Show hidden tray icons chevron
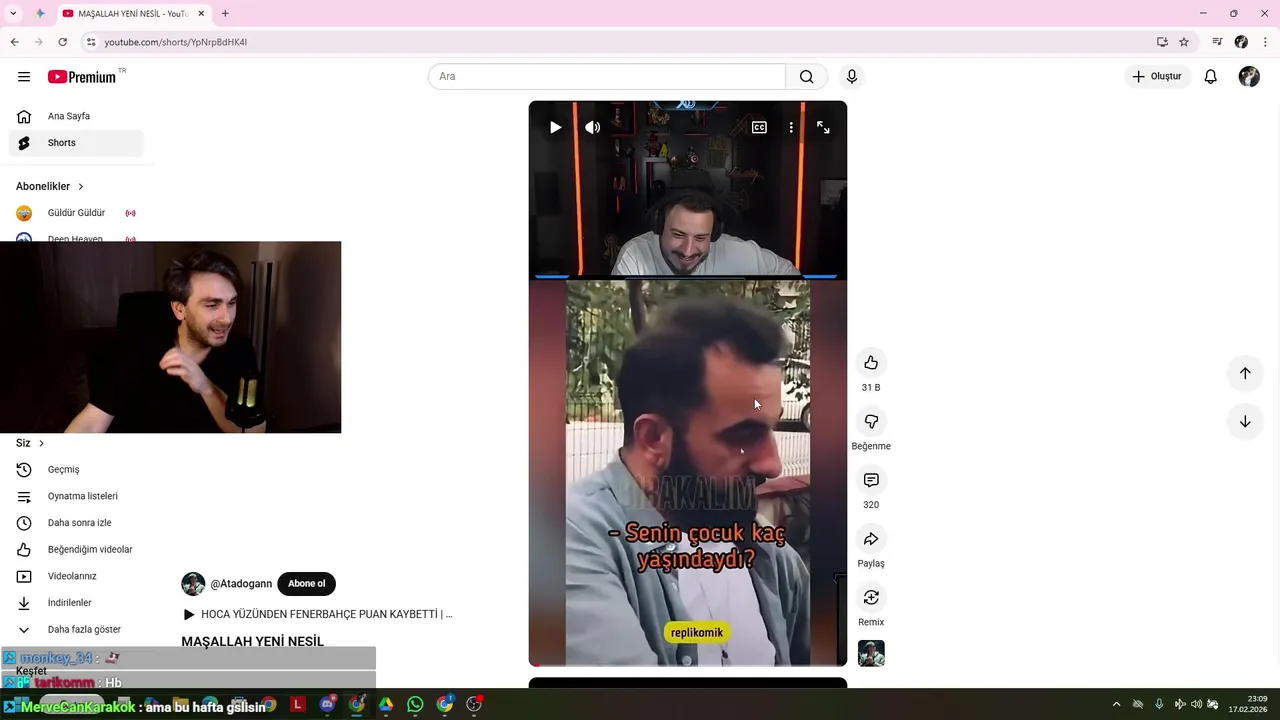Image resolution: width=1280 pixels, height=720 pixels. click(x=1116, y=705)
